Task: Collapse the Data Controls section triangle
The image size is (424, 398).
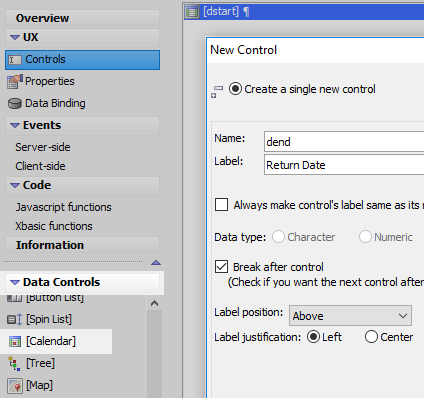Action: tap(15, 282)
